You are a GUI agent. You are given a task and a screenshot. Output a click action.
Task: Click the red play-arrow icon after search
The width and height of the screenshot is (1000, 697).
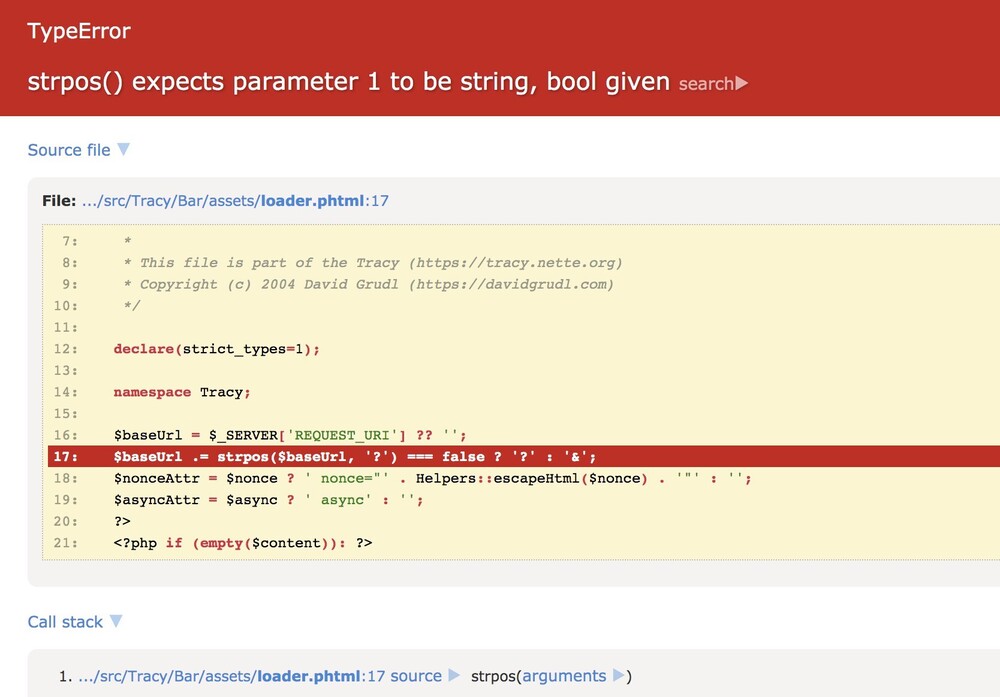coord(741,84)
